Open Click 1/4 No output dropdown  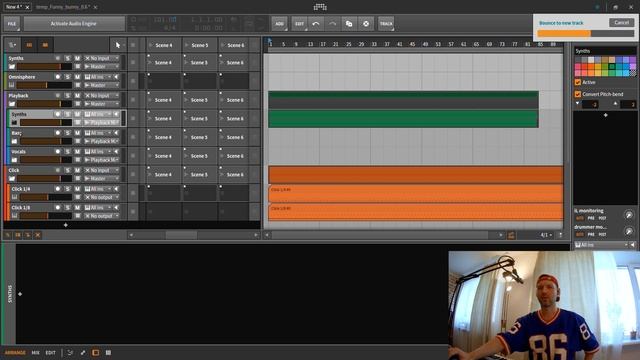click(102, 197)
